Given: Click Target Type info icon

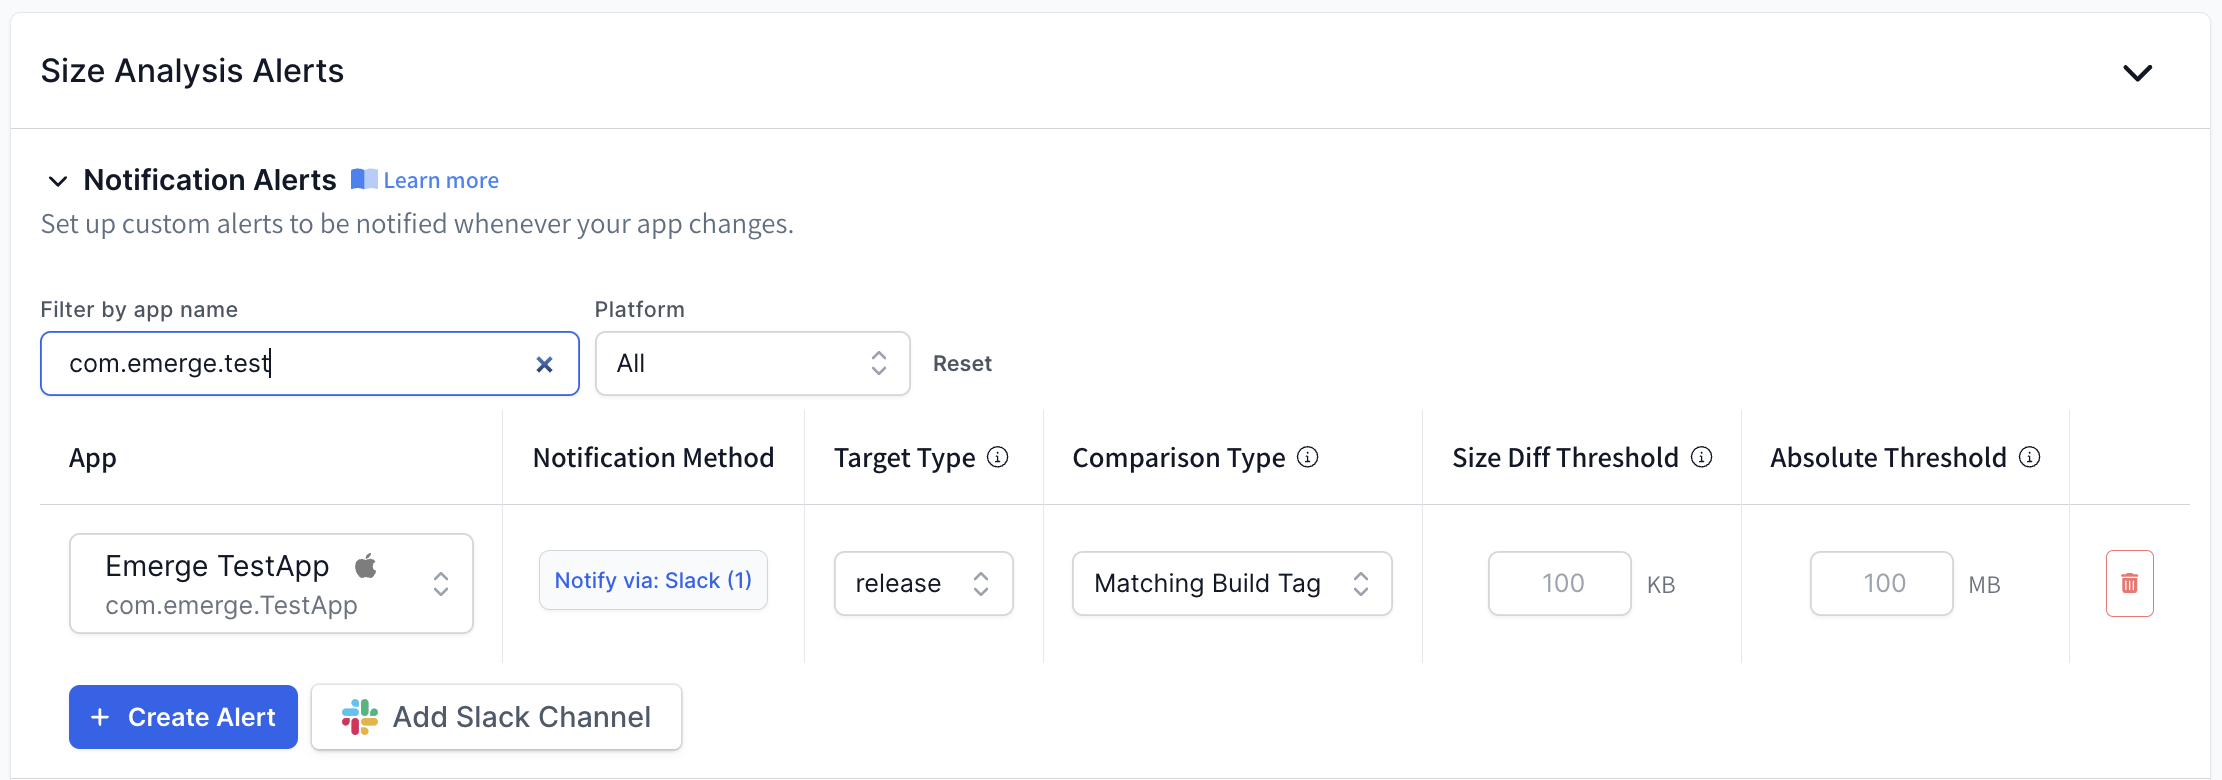Looking at the screenshot, I should (x=997, y=457).
